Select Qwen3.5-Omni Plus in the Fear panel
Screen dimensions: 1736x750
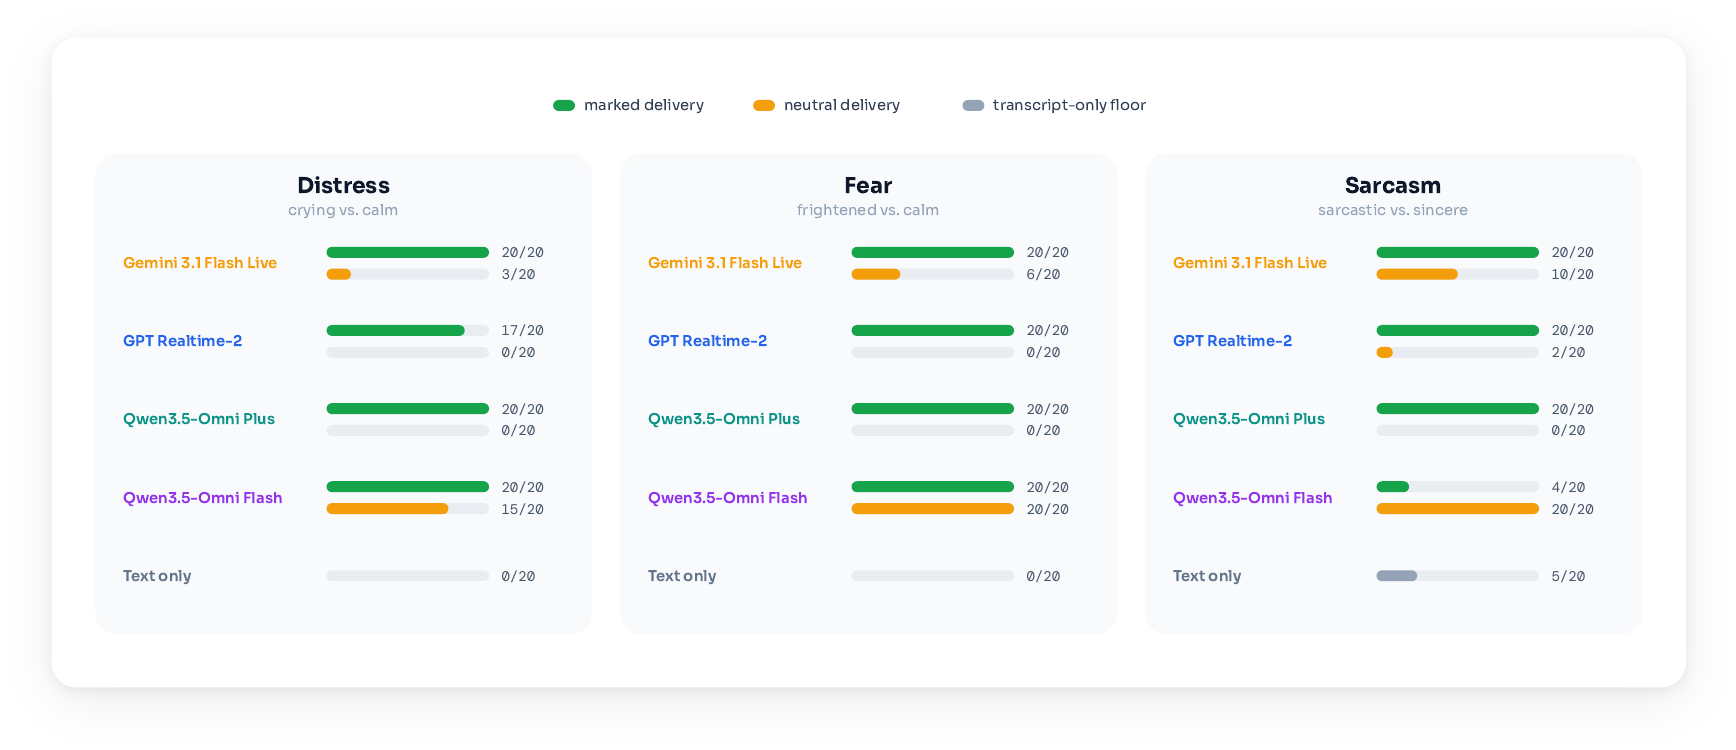[x=724, y=419]
